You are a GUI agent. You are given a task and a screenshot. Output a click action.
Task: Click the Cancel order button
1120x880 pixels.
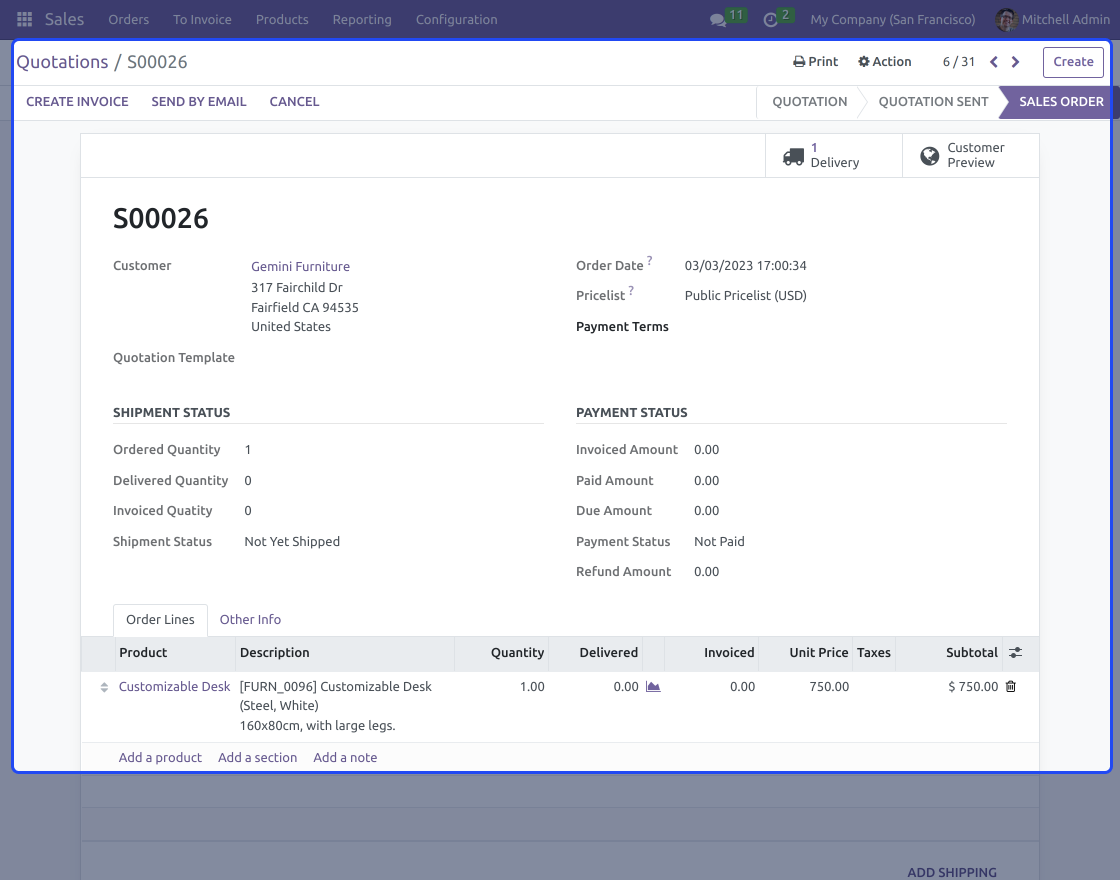click(294, 101)
